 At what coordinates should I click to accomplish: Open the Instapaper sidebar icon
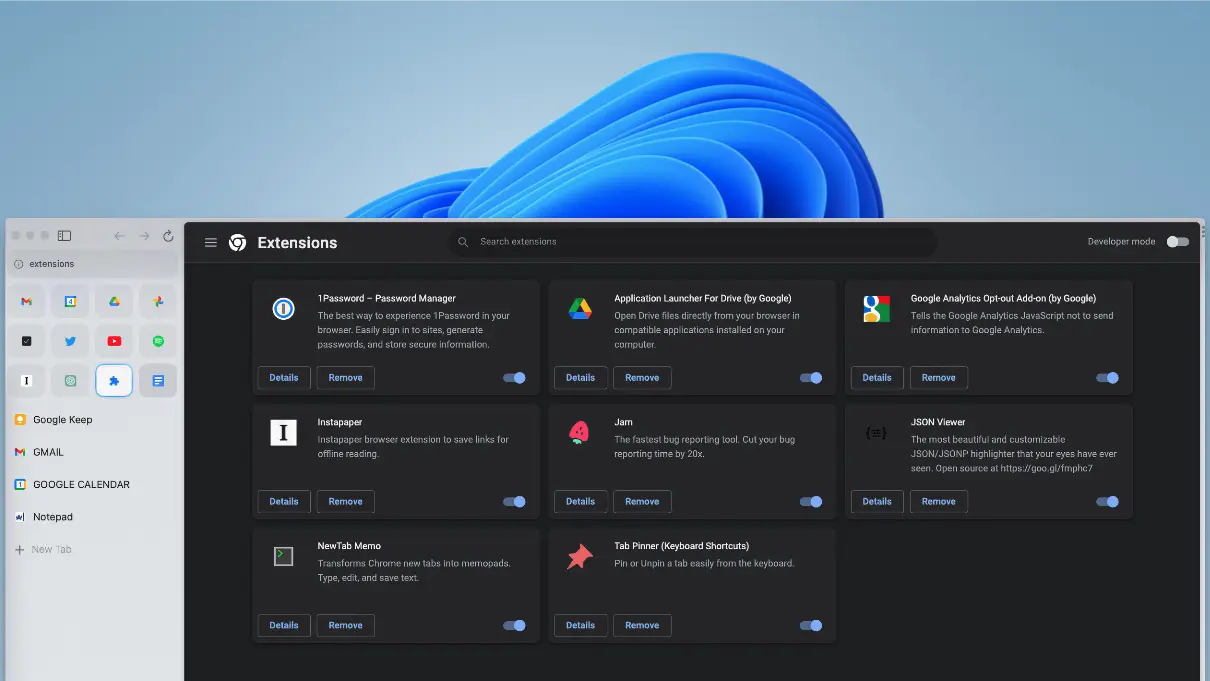[26, 381]
